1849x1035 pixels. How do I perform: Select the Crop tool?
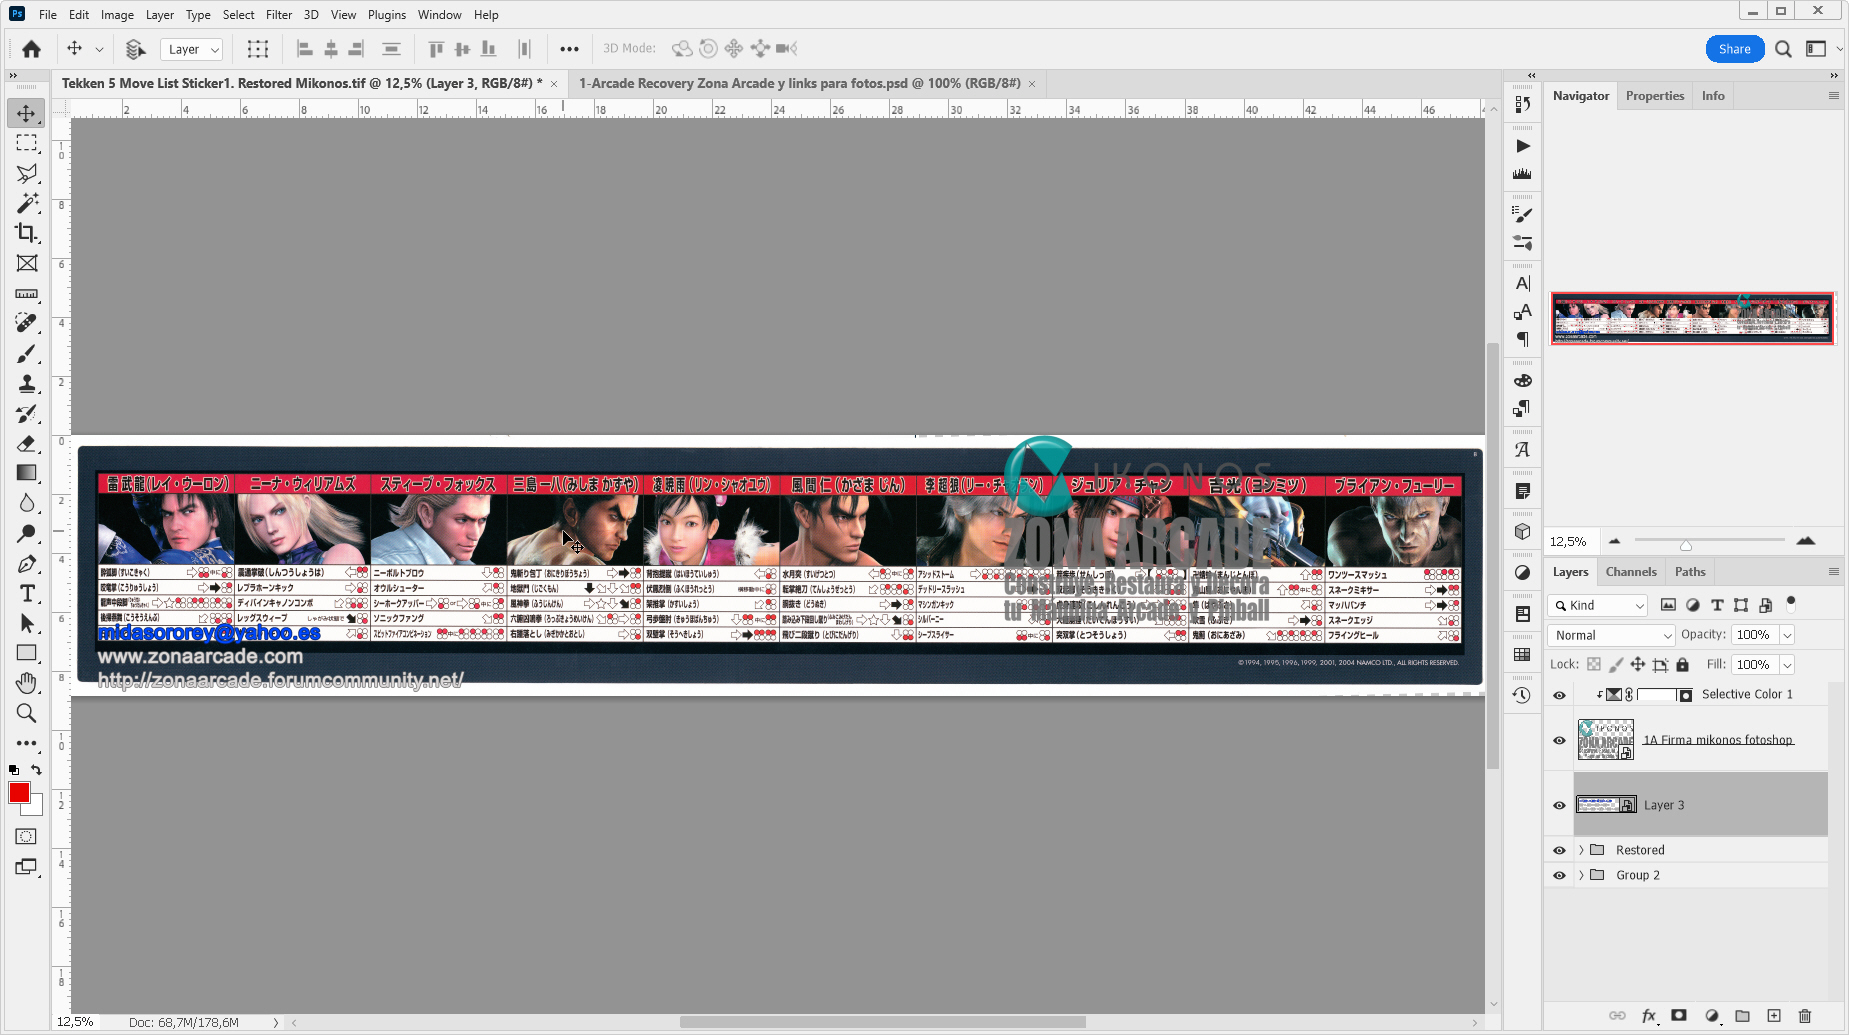point(27,233)
